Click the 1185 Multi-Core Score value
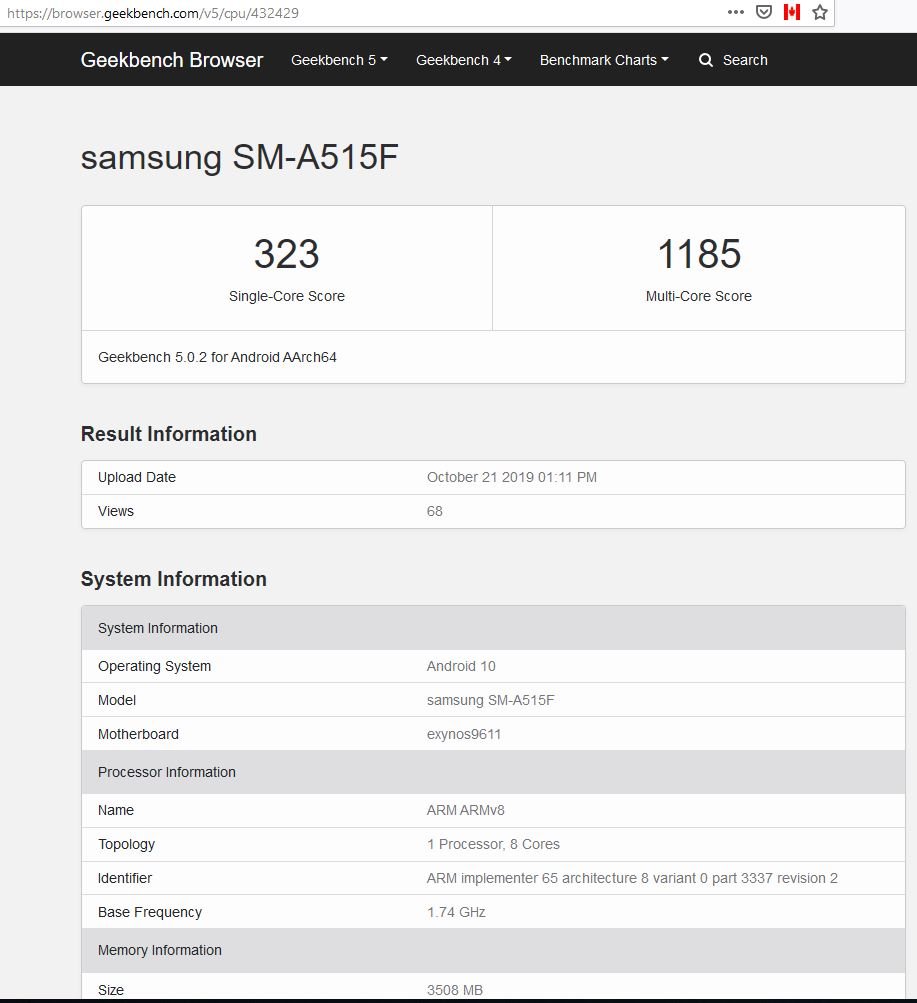The image size is (917, 1003). coord(699,254)
